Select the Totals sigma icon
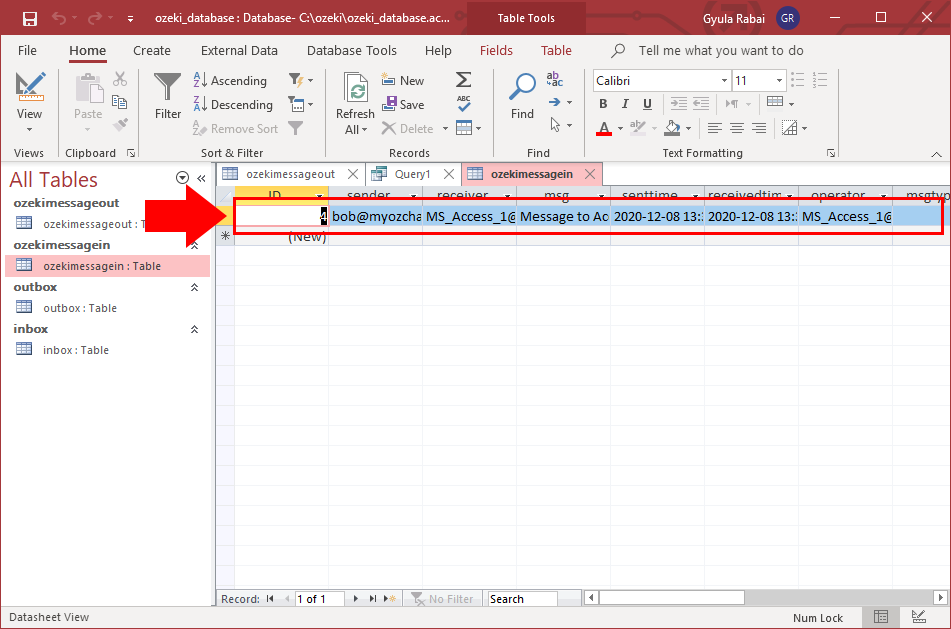This screenshot has width=951, height=629. 462,81
